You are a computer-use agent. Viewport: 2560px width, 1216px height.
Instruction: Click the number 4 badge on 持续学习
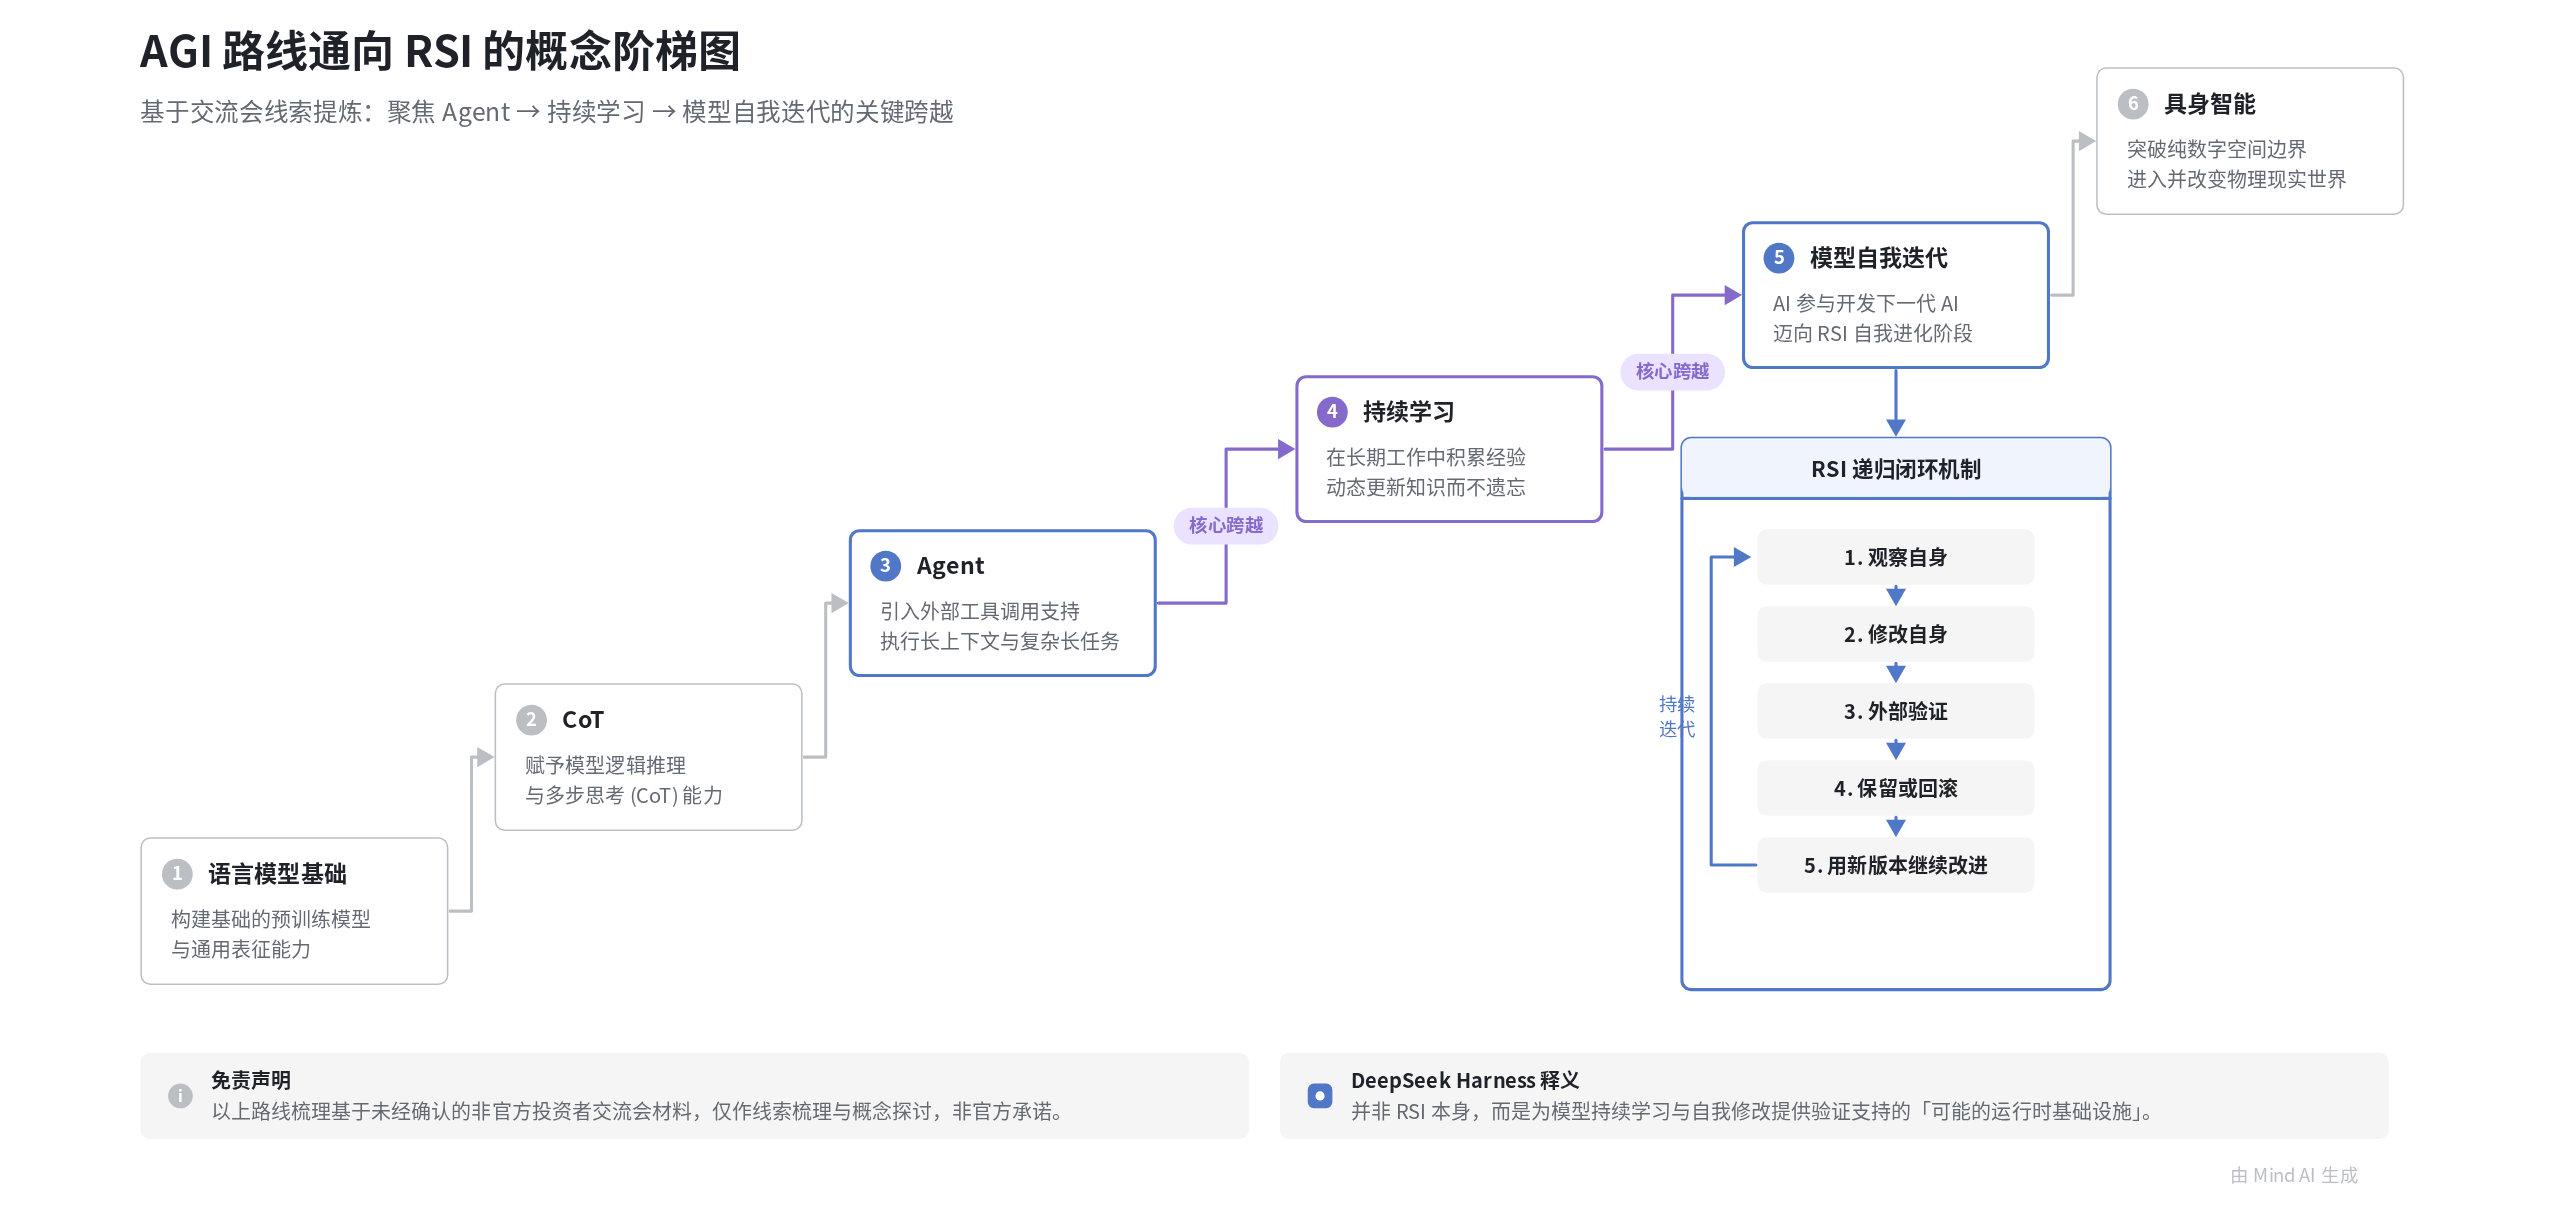1332,411
